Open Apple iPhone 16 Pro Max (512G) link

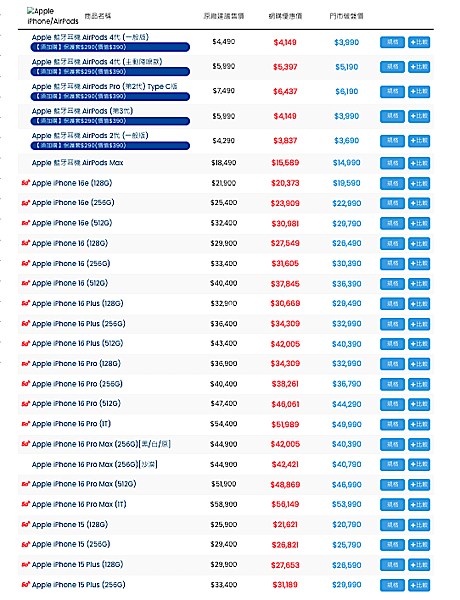click(84, 484)
